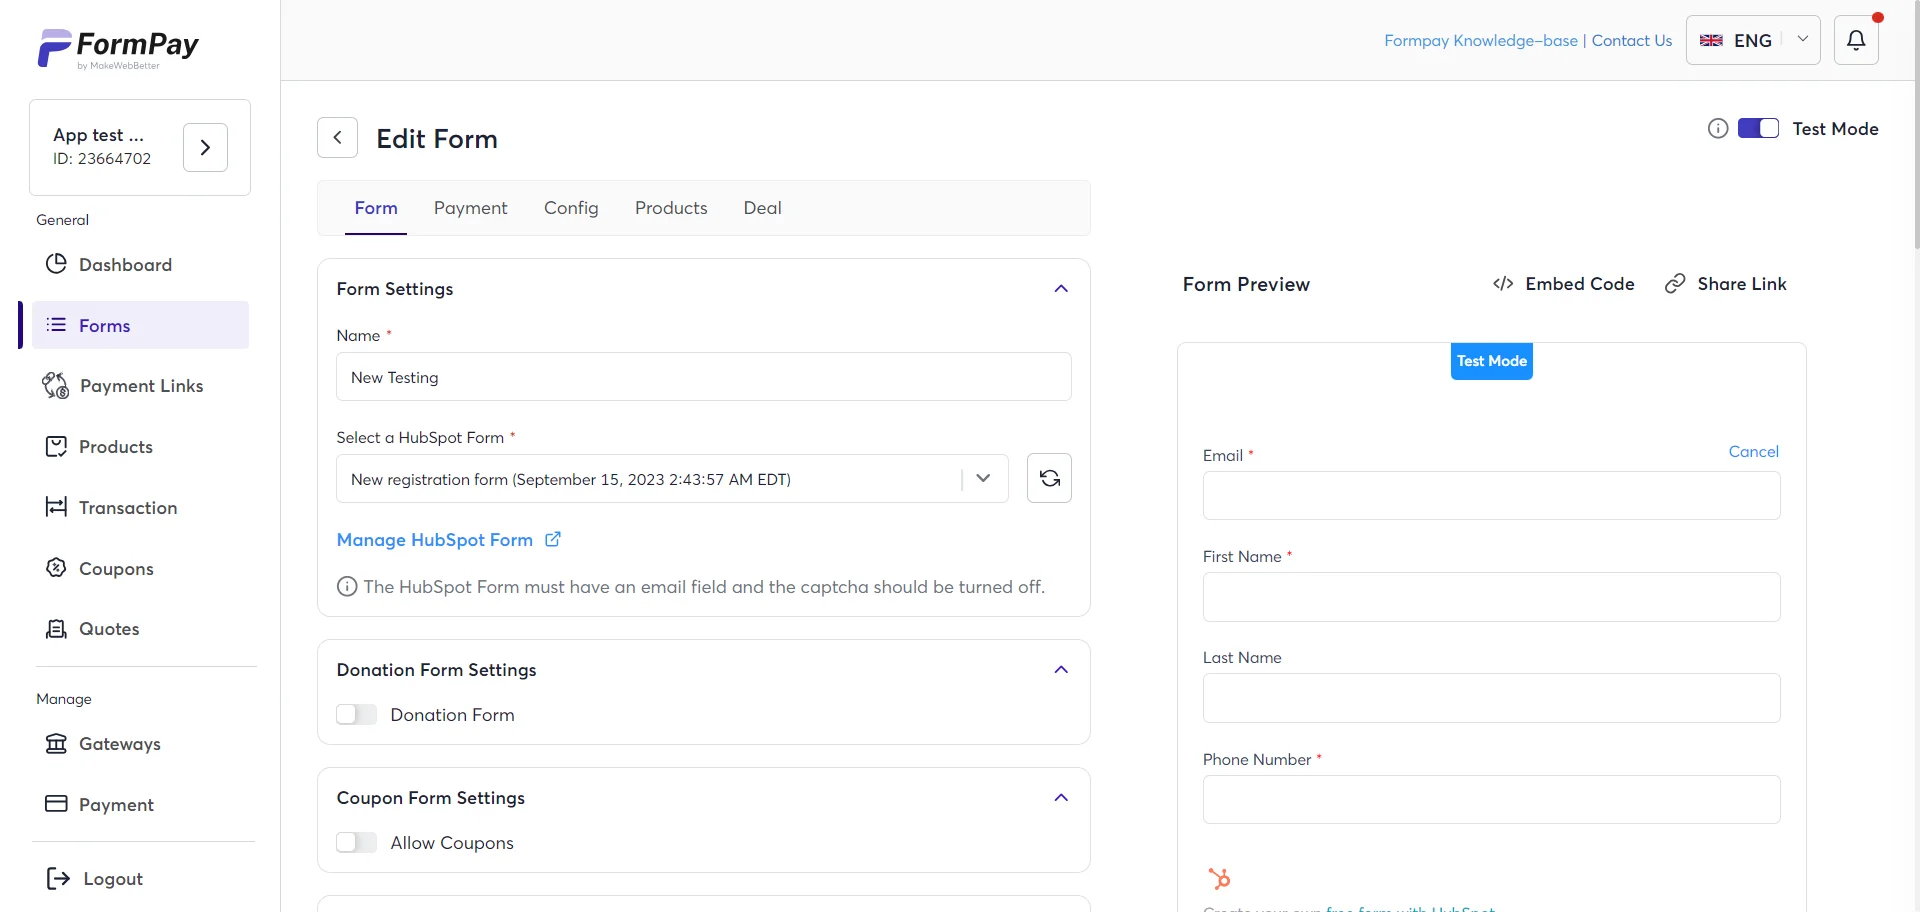The width and height of the screenshot is (1920, 912).
Task: Click the notification bell icon
Action: (1856, 41)
